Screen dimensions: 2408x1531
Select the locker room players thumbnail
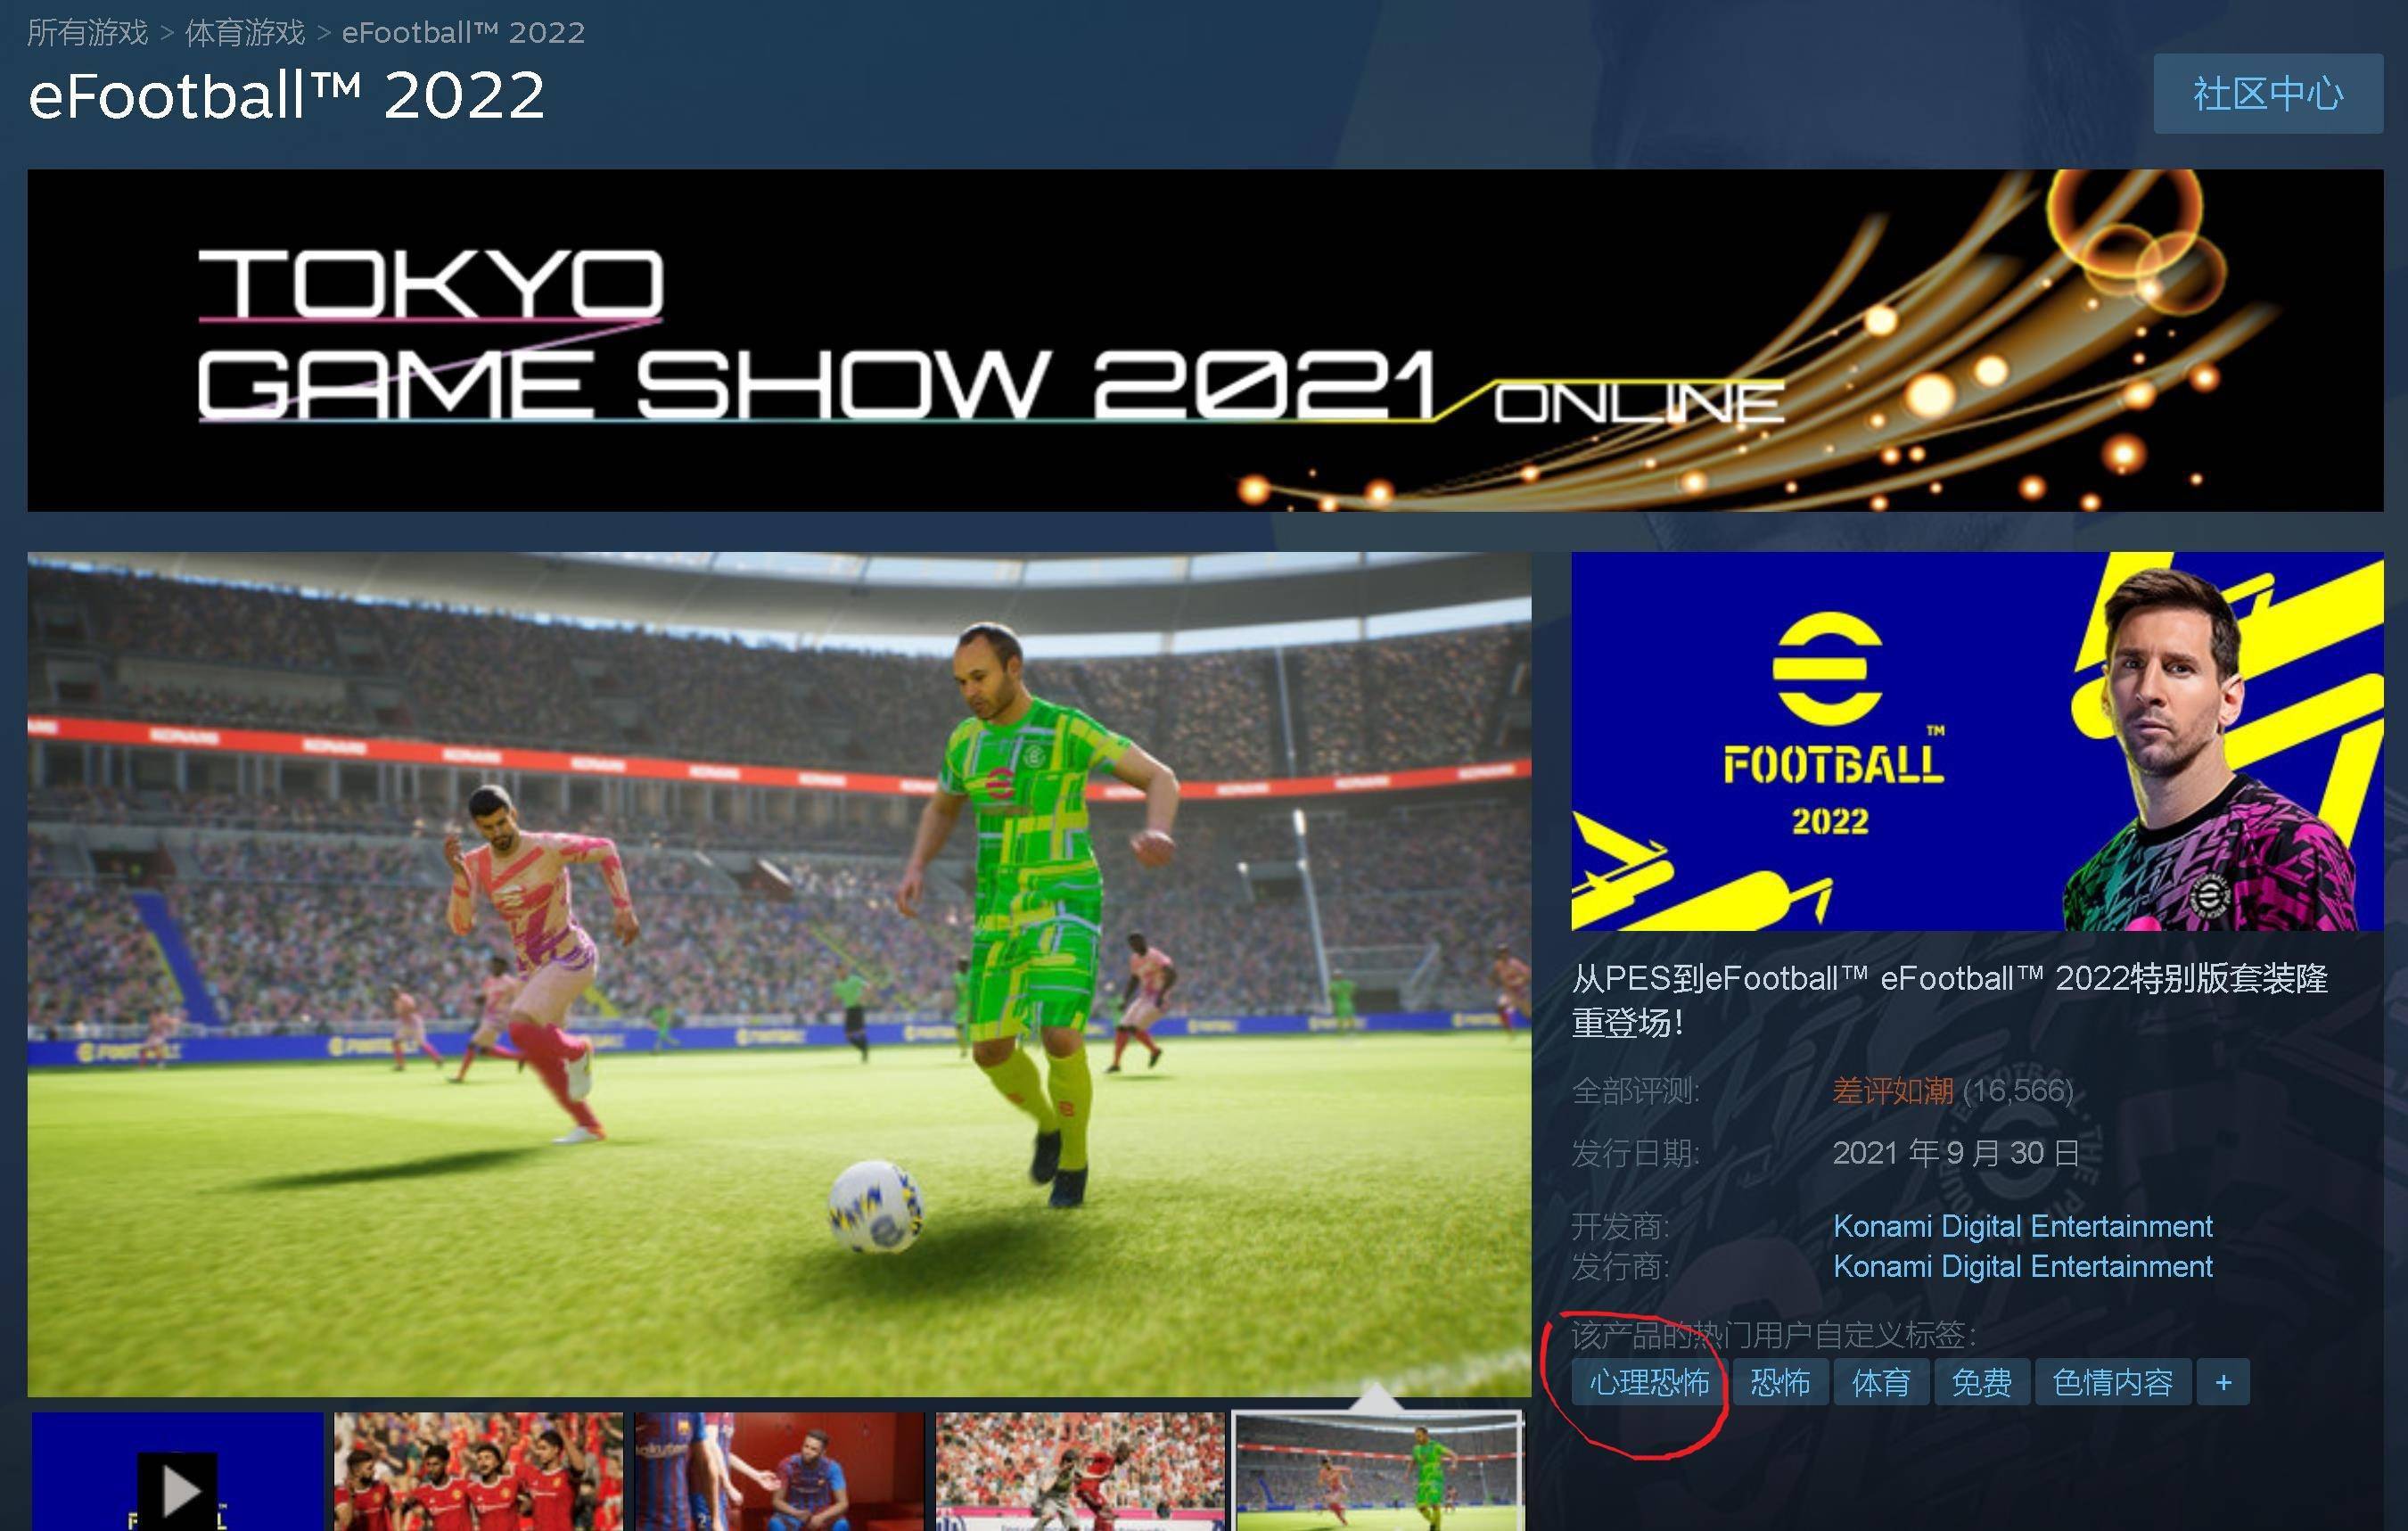[x=779, y=1471]
